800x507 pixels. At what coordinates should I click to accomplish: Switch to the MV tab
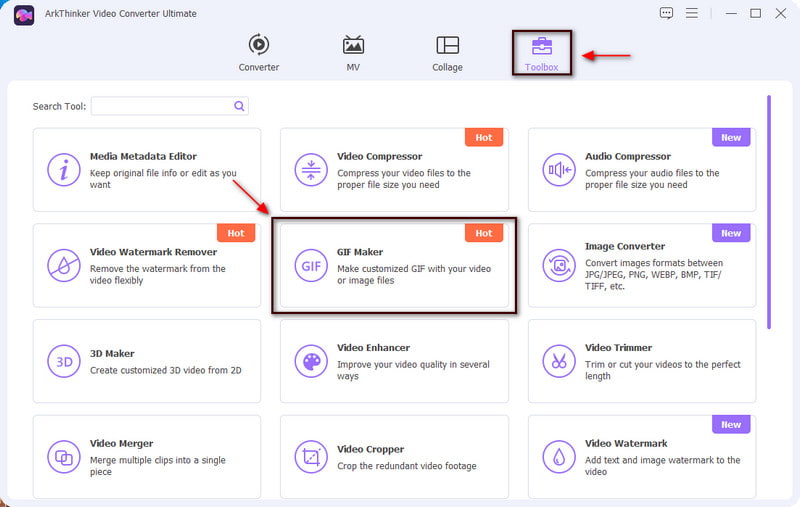pos(353,53)
